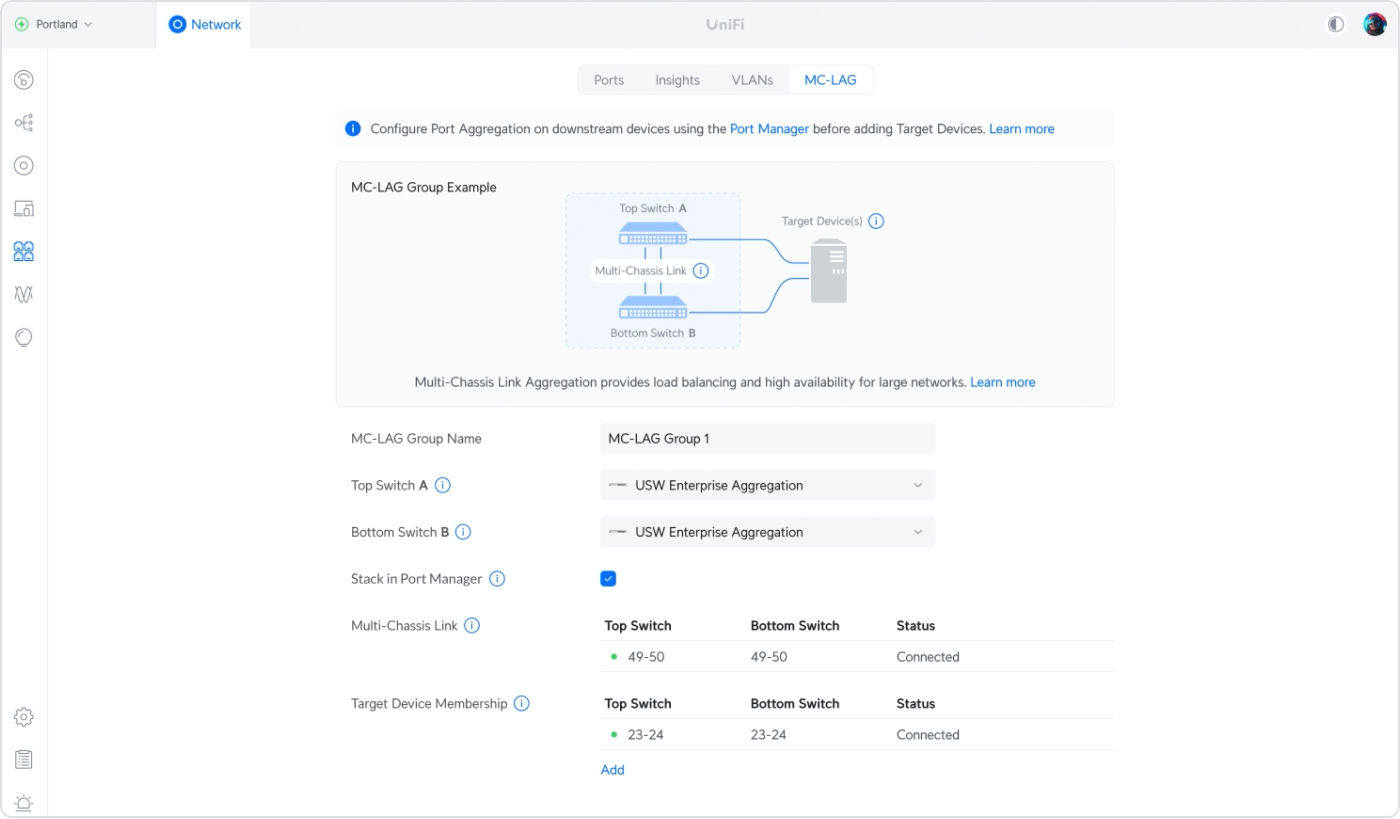Viewport: 1400px width, 819px height.
Task: Click the Network application icon
Action: pyautogui.click(x=178, y=24)
